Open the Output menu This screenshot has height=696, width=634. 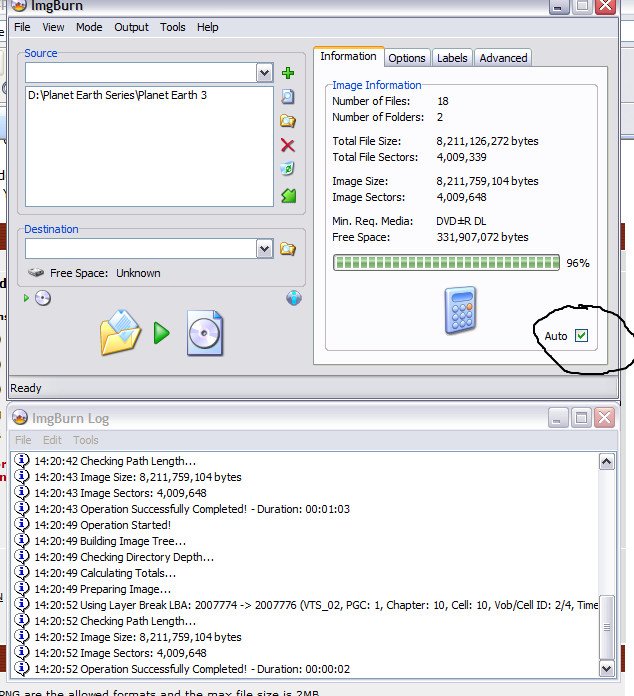pyautogui.click(x=131, y=27)
